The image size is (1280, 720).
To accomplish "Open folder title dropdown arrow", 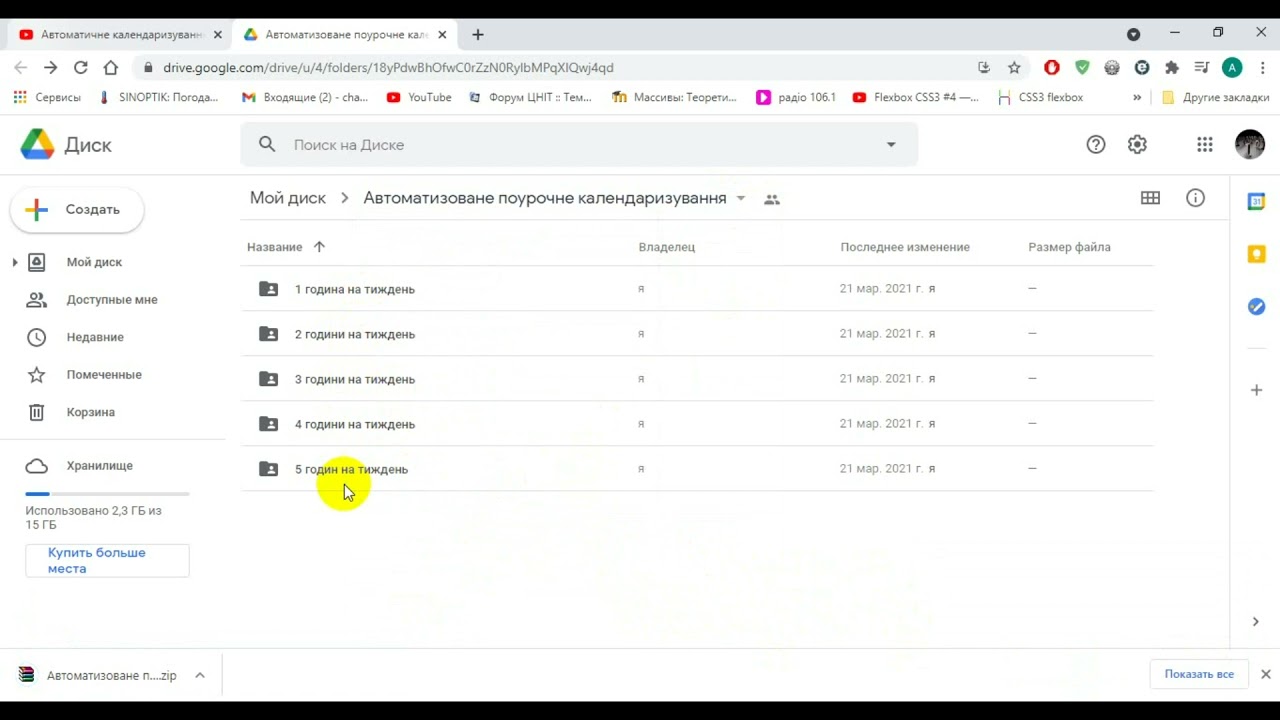I will [x=741, y=198].
